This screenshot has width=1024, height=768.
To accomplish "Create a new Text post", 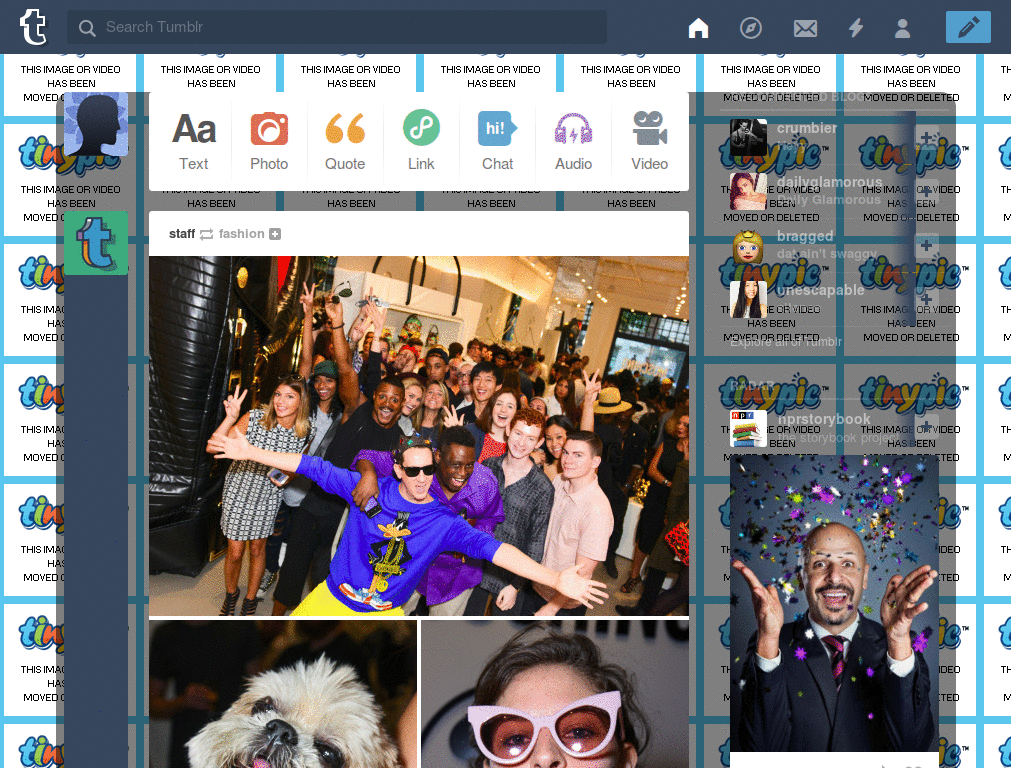I will click(194, 142).
